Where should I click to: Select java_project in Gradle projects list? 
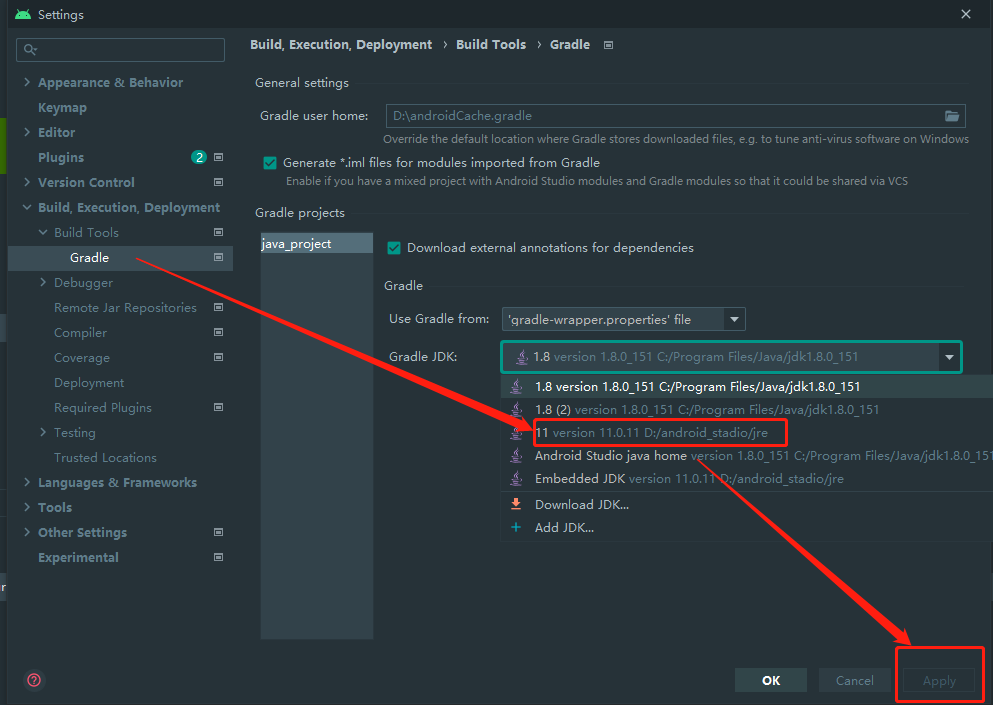pos(317,243)
